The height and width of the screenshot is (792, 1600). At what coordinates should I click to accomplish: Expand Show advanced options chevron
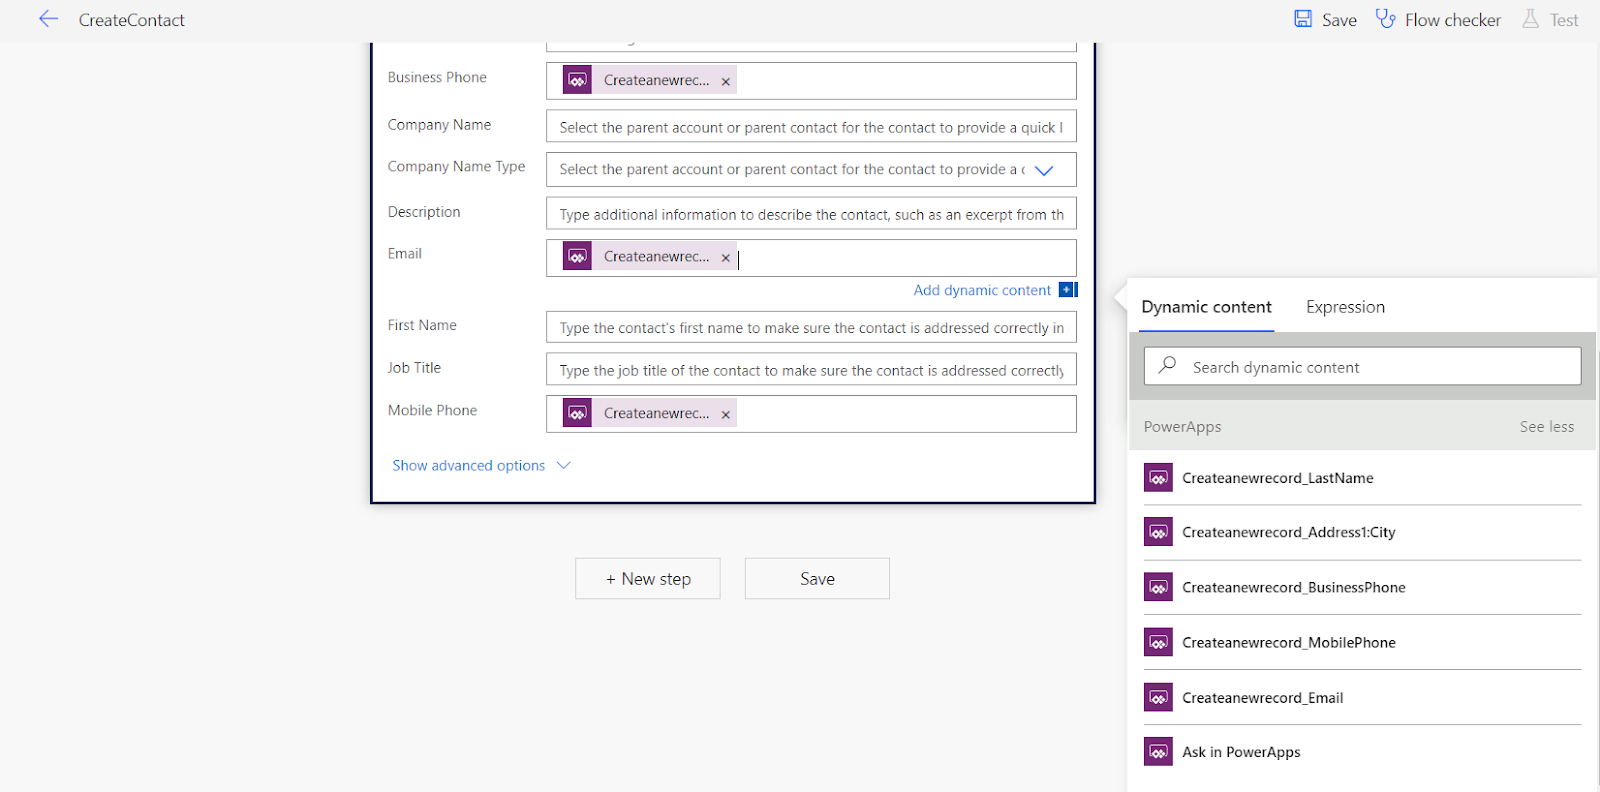coord(564,465)
